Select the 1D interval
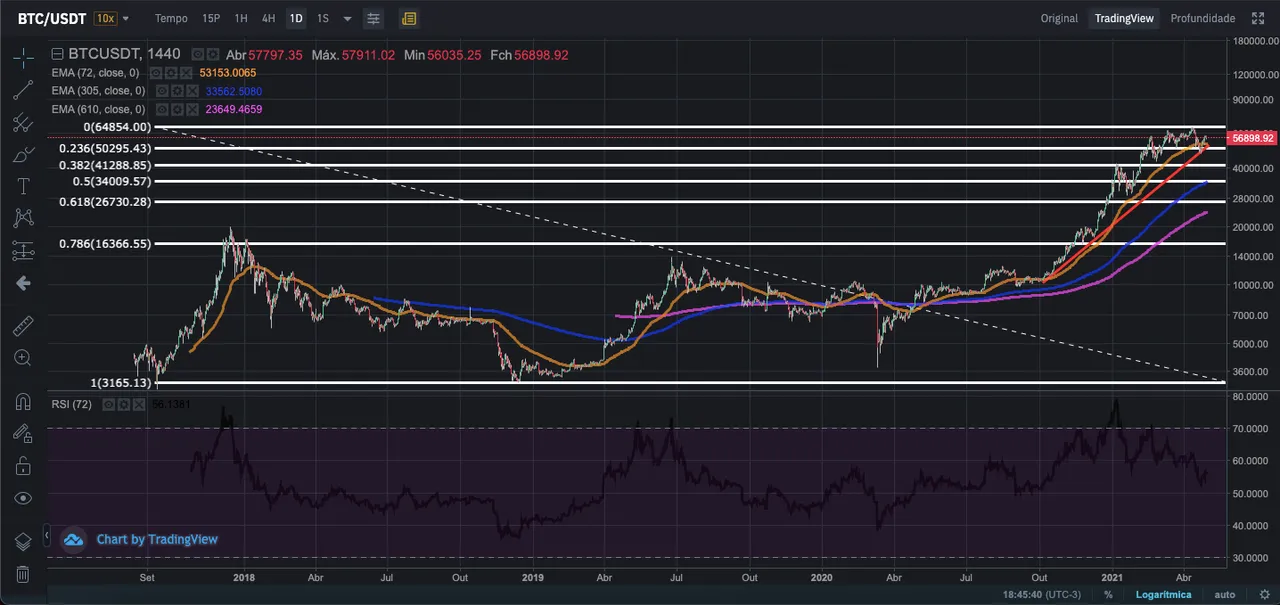This screenshot has height=605, width=1280. click(x=295, y=18)
